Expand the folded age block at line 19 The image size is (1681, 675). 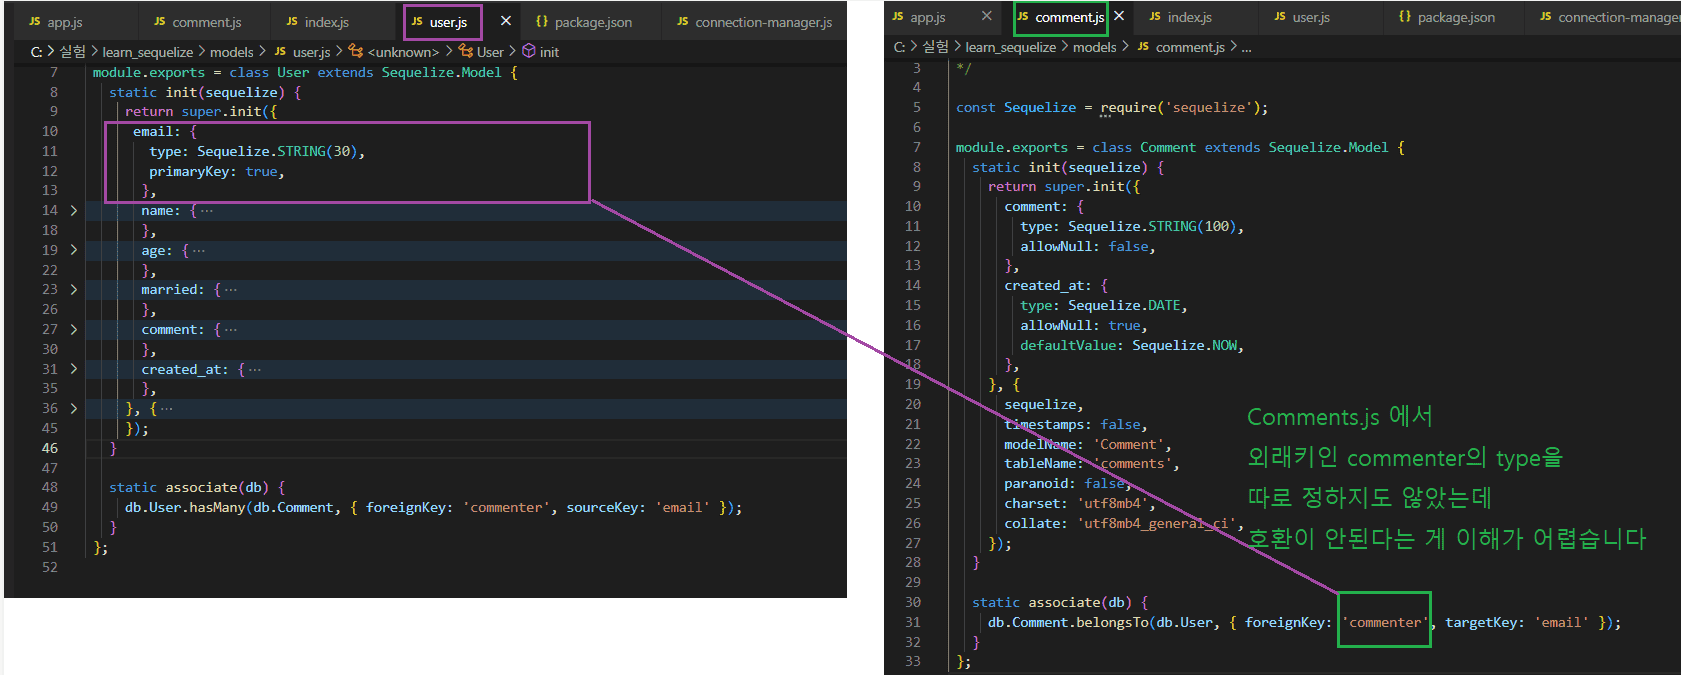[74, 250]
